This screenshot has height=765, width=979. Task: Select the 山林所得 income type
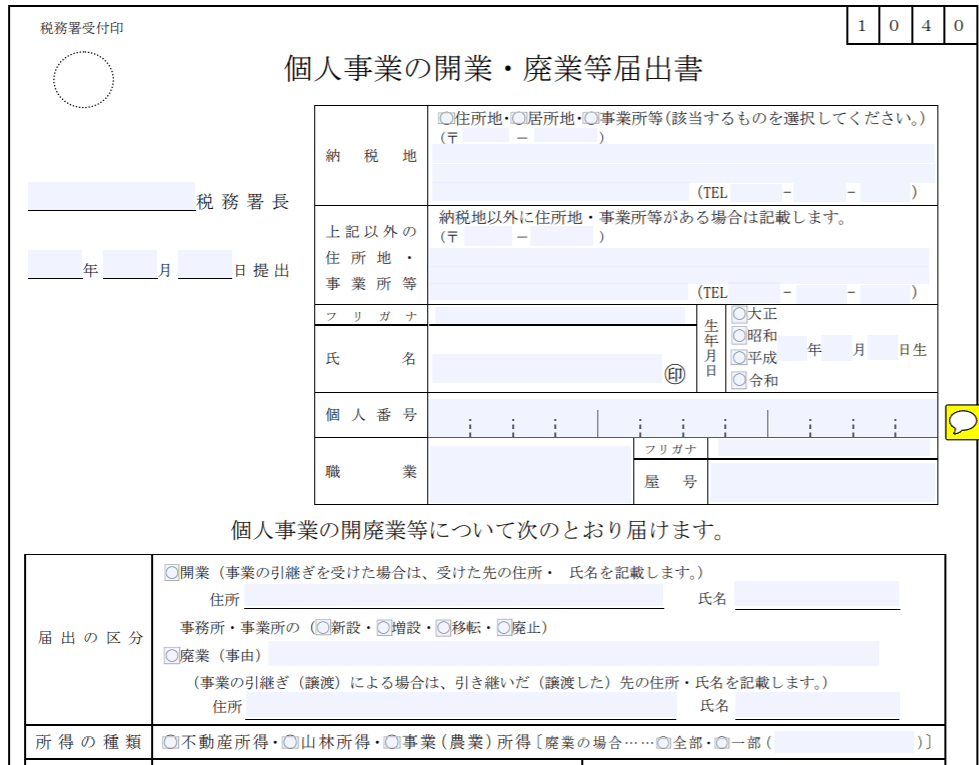coord(290,742)
